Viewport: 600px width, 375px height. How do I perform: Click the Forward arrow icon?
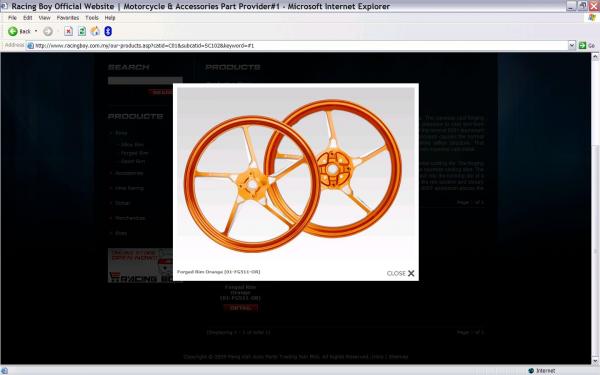tap(48, 31)
